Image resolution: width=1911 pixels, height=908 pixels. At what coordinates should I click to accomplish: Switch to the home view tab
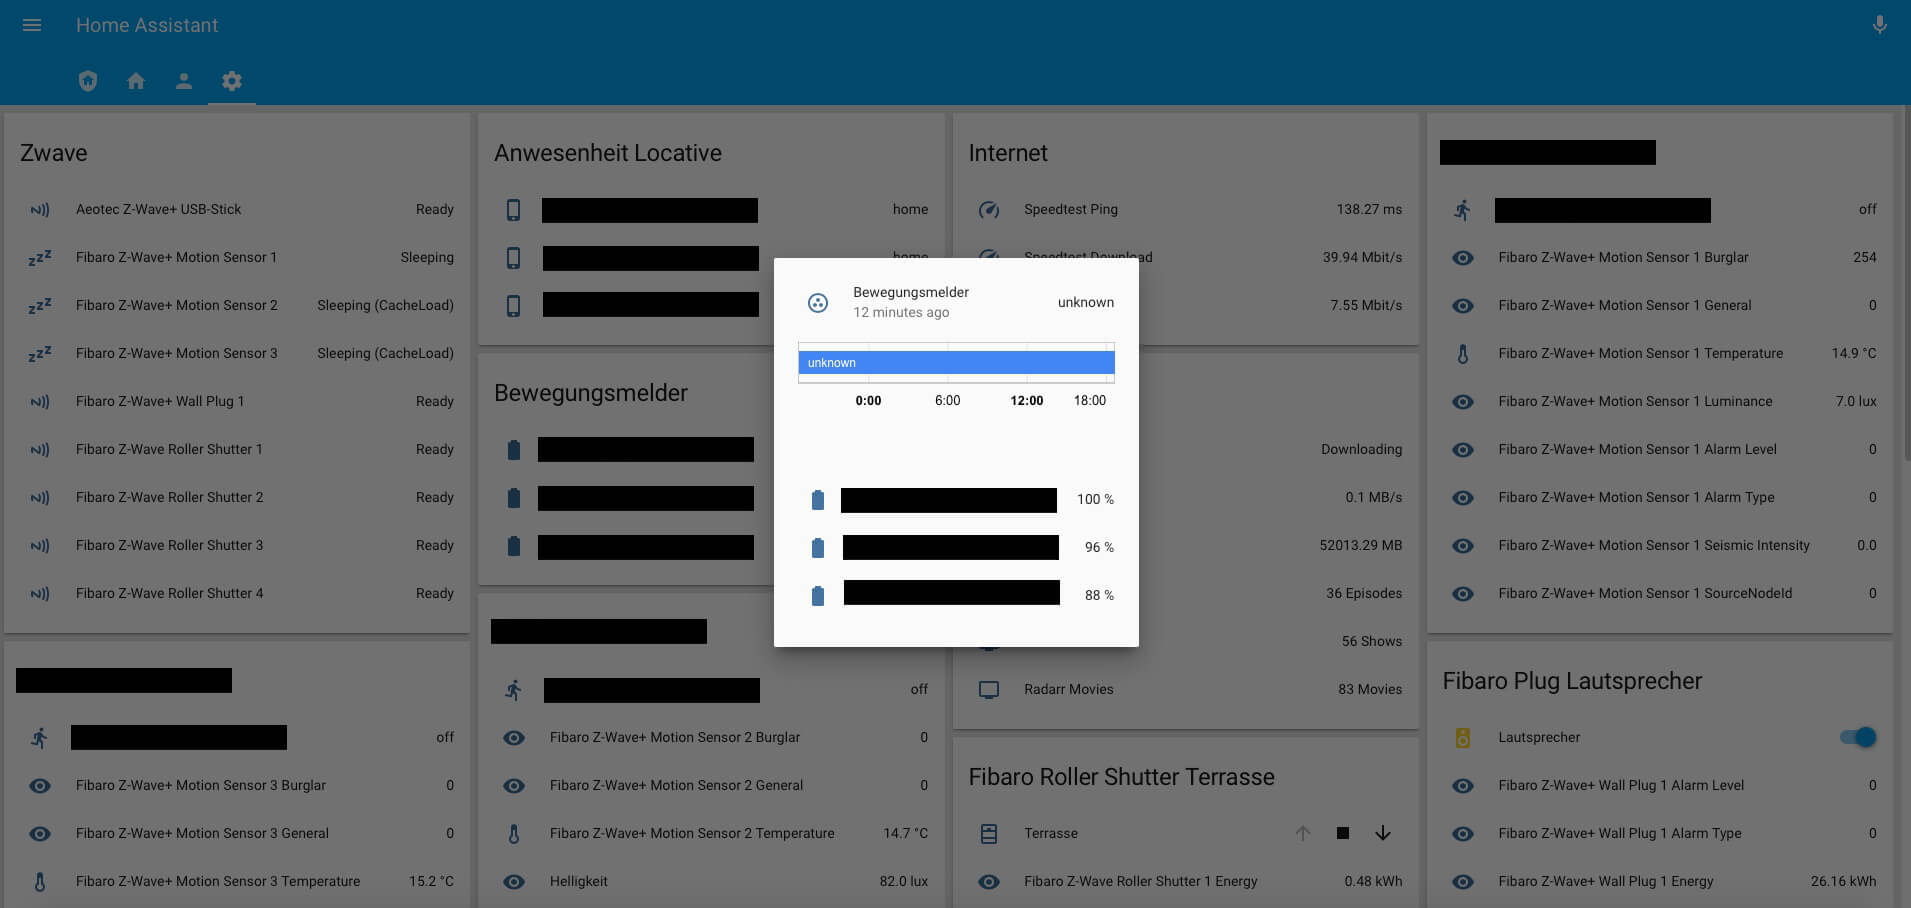(136, 81)
